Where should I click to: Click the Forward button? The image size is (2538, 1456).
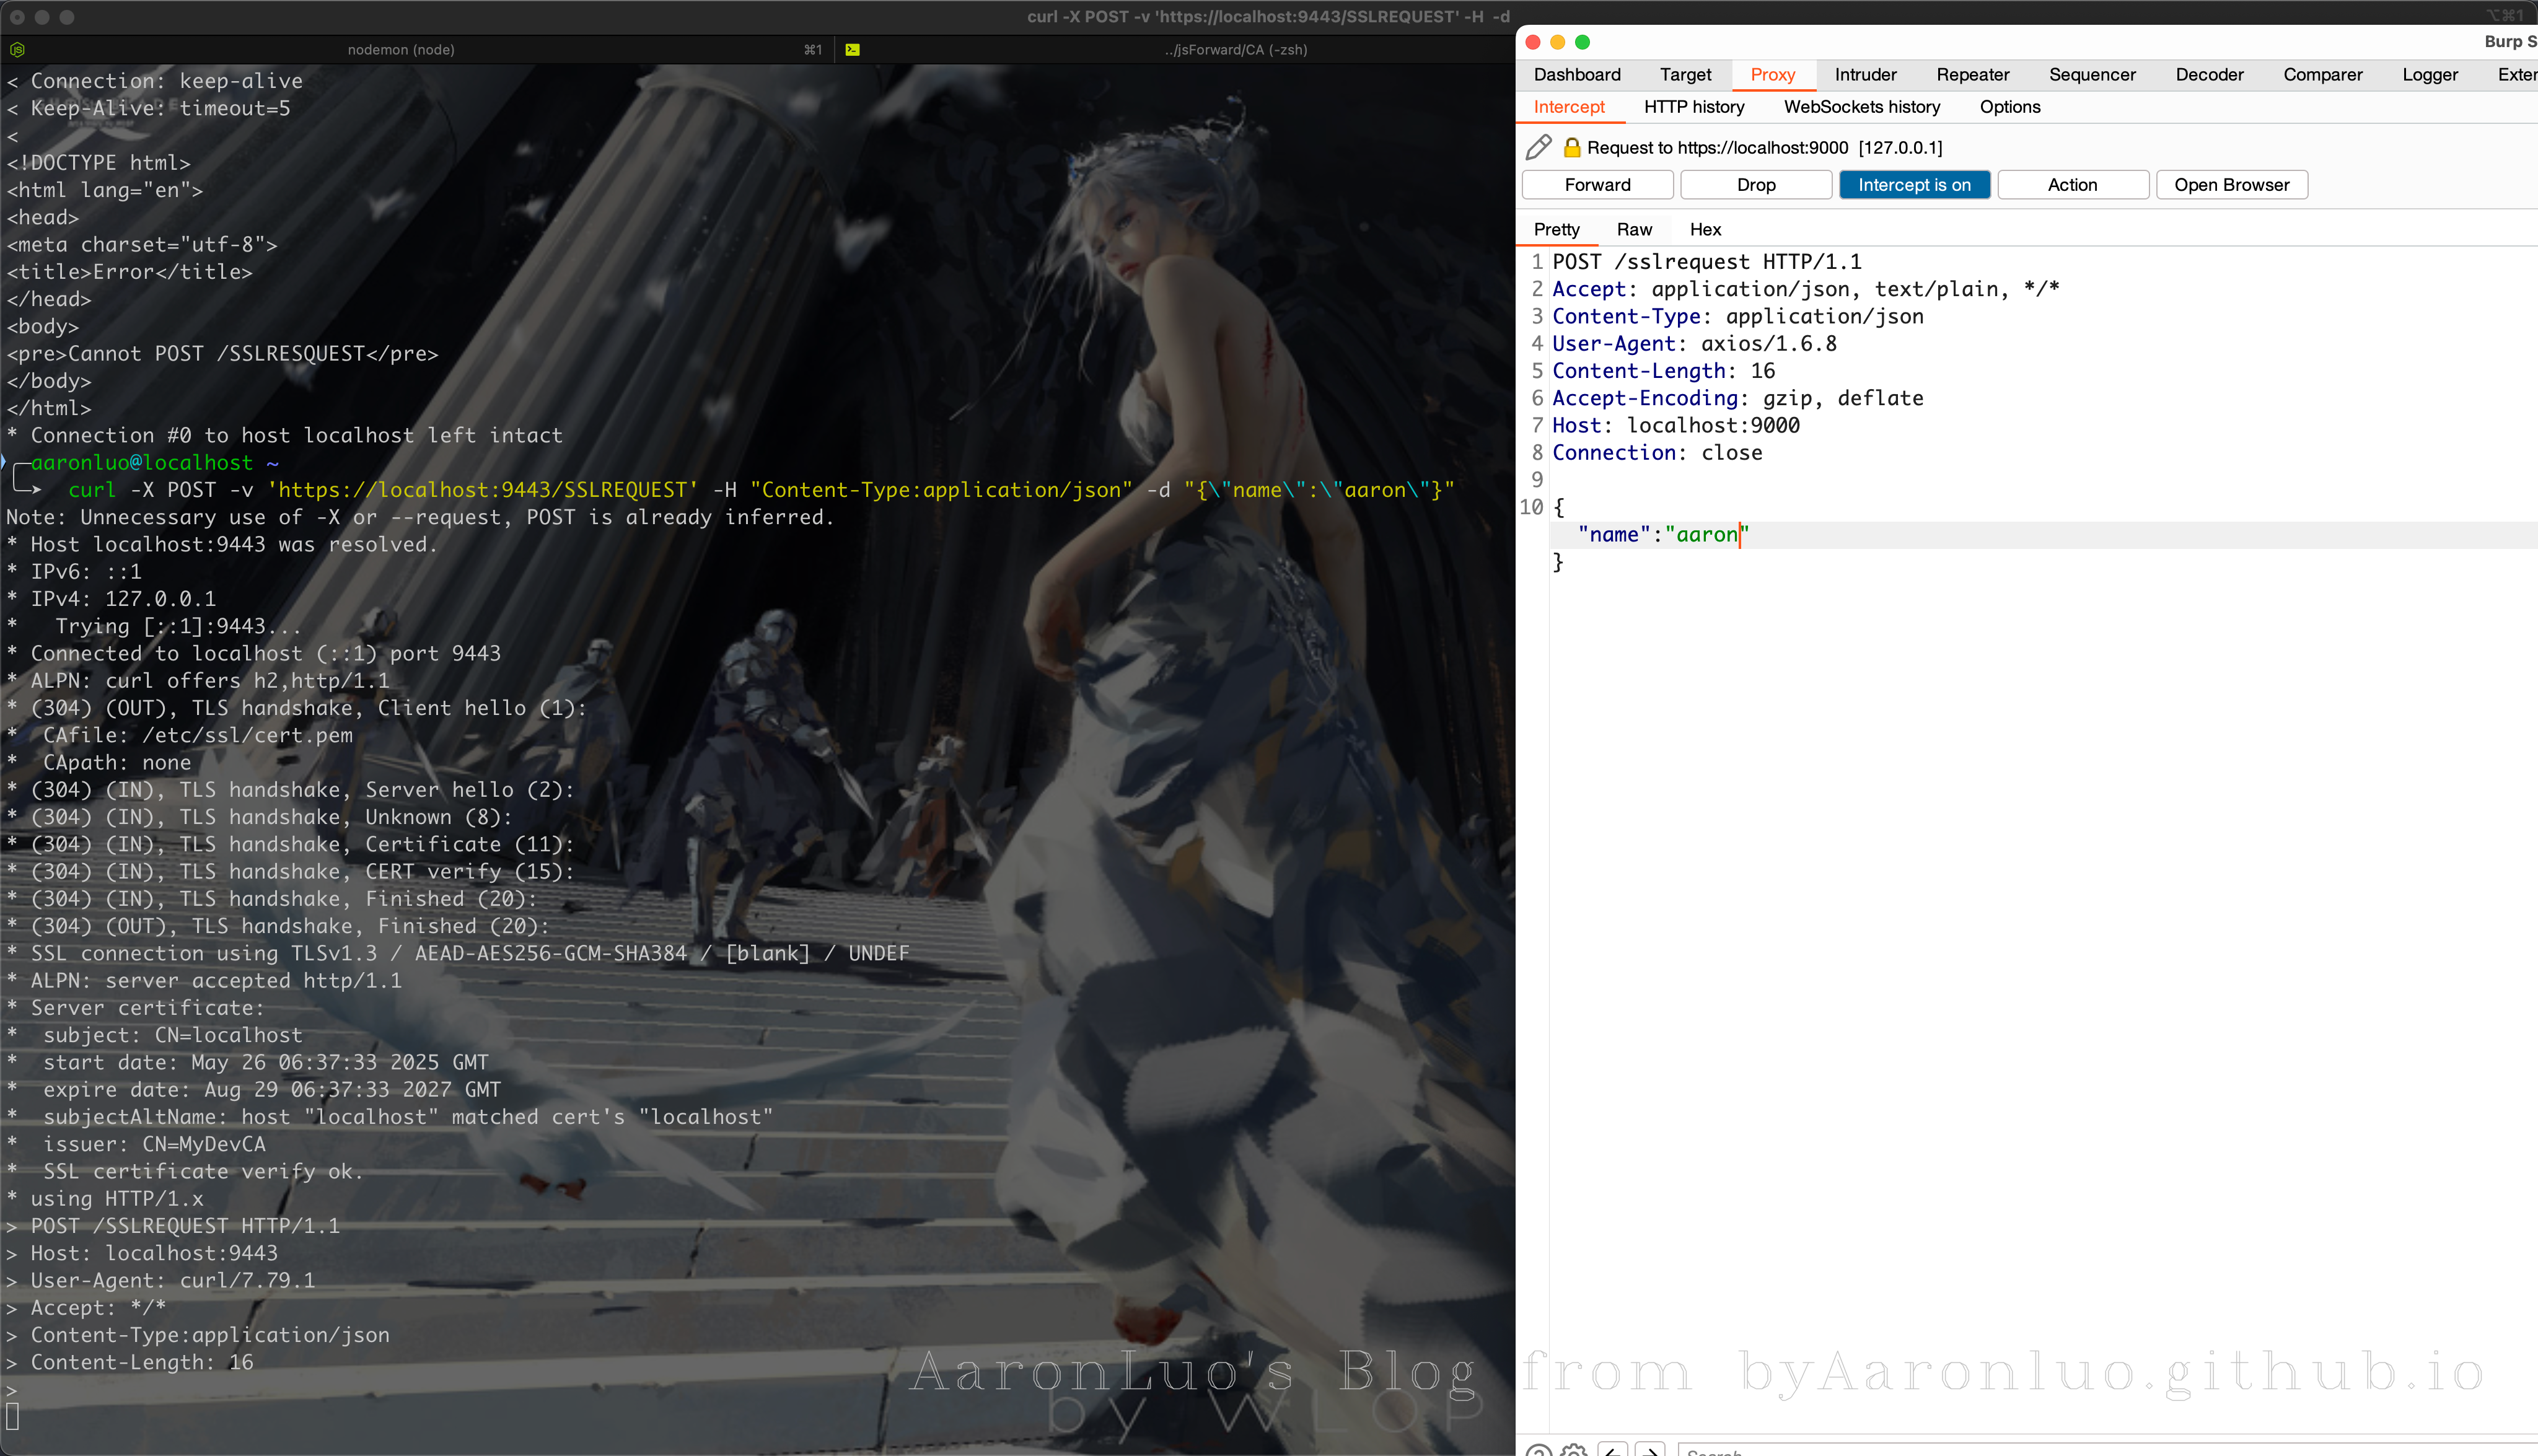pyautogui.click(x=1597, y=185)
